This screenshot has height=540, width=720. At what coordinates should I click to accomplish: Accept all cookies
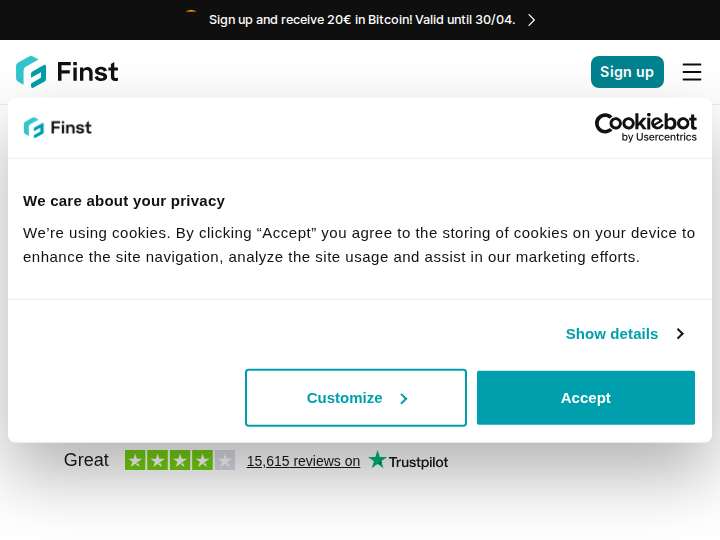tap(585, 398)
